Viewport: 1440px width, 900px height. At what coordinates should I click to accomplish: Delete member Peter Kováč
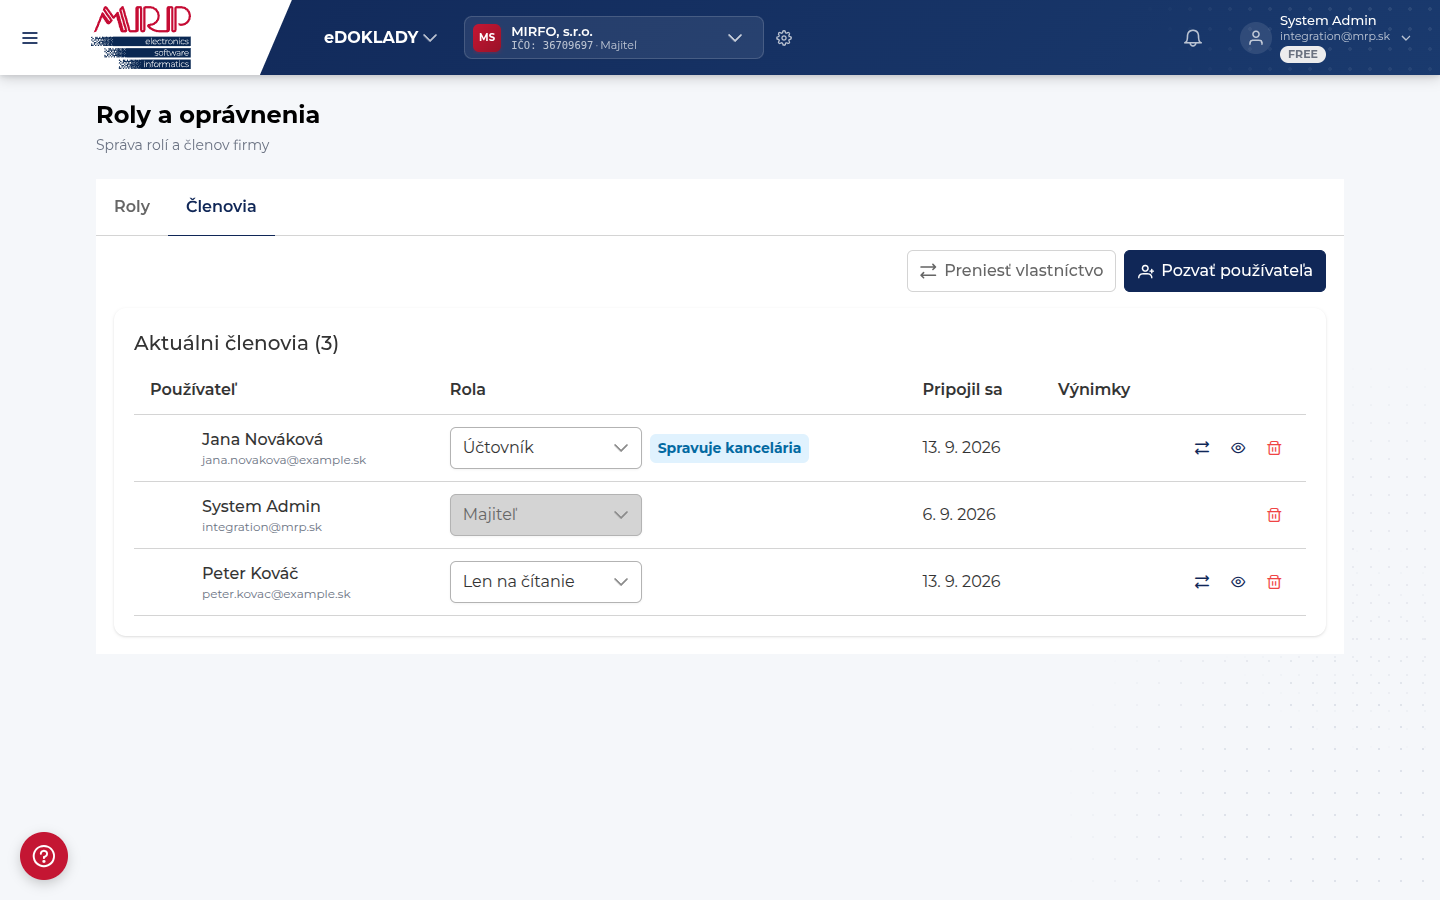pos(1274,582)
